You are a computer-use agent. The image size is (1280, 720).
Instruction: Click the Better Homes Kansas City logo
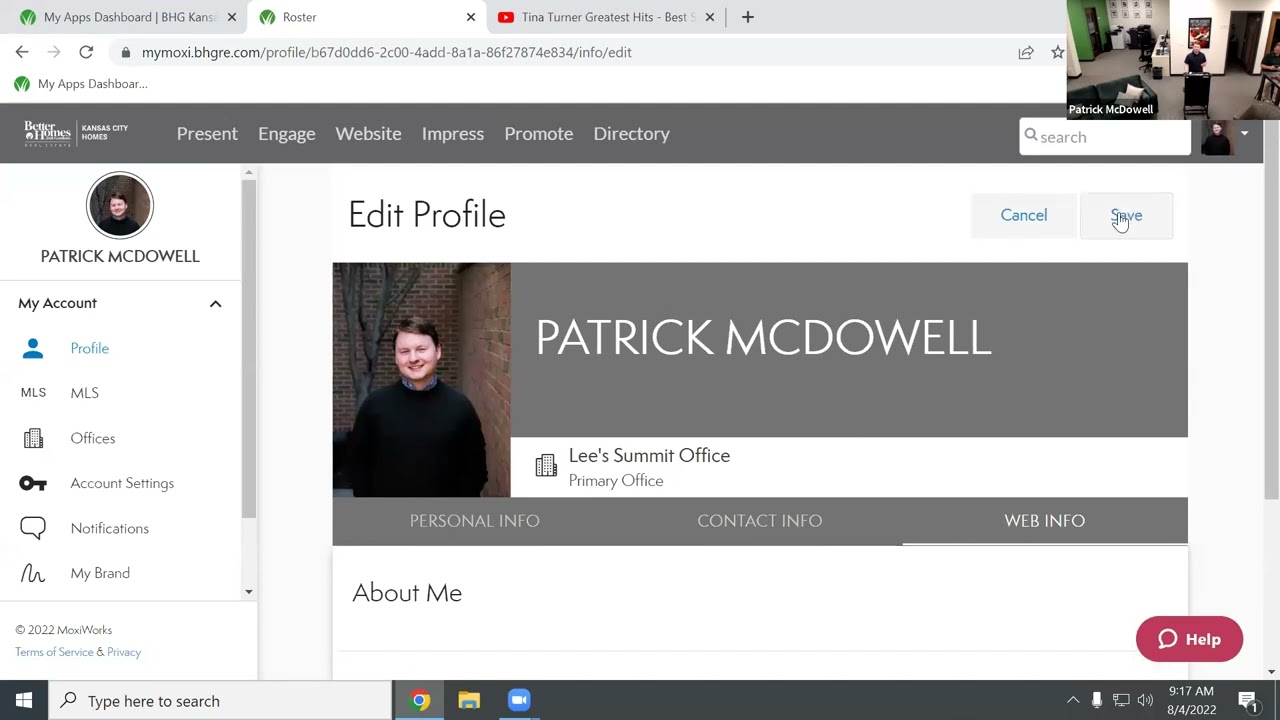point(76,133)
